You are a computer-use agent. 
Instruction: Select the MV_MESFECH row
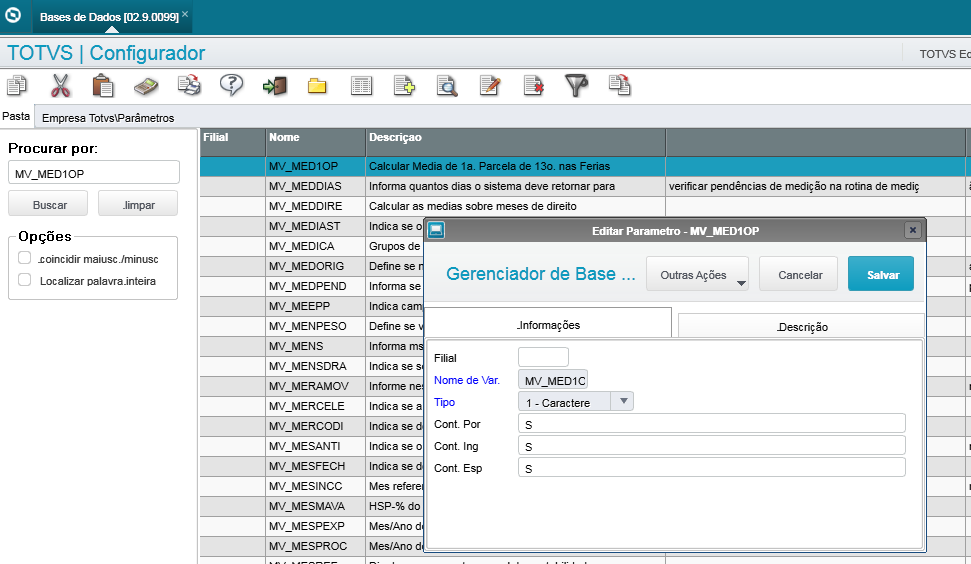(312, 466)
